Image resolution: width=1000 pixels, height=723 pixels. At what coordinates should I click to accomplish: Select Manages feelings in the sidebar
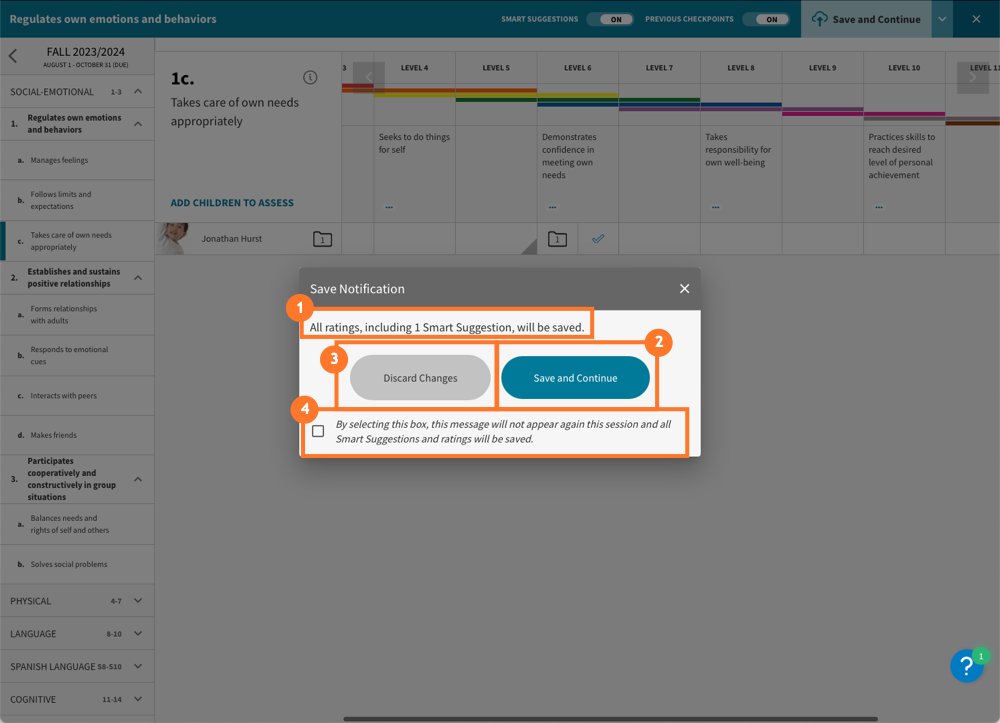[59, 160]
